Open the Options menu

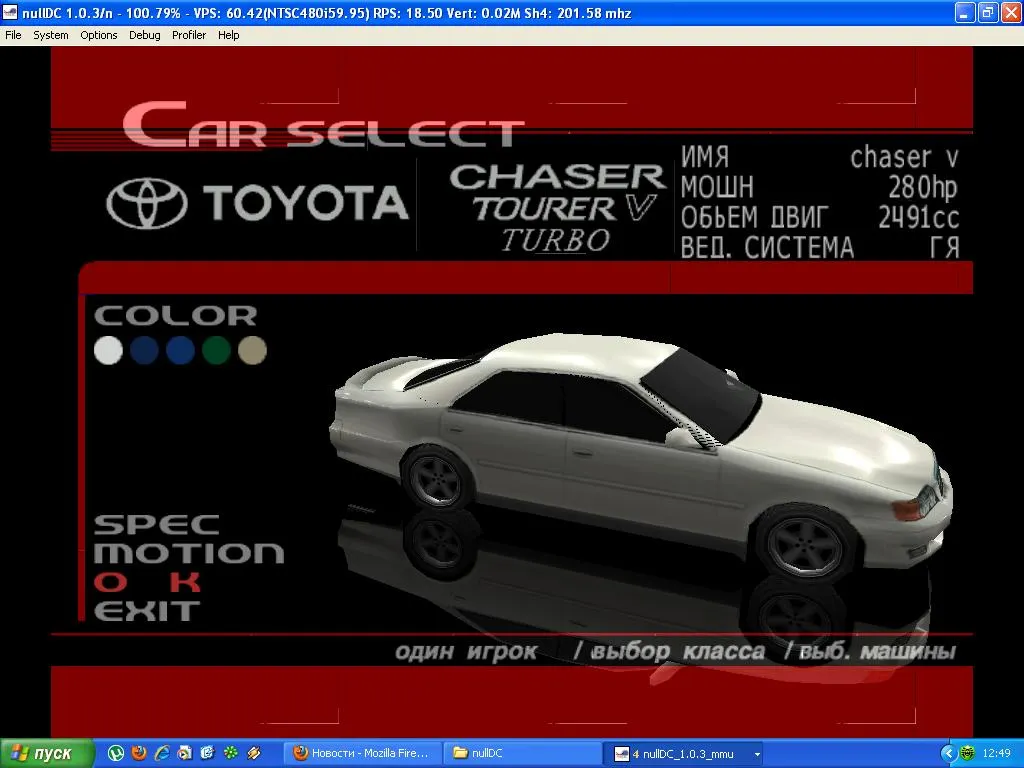tap(99, 35)
